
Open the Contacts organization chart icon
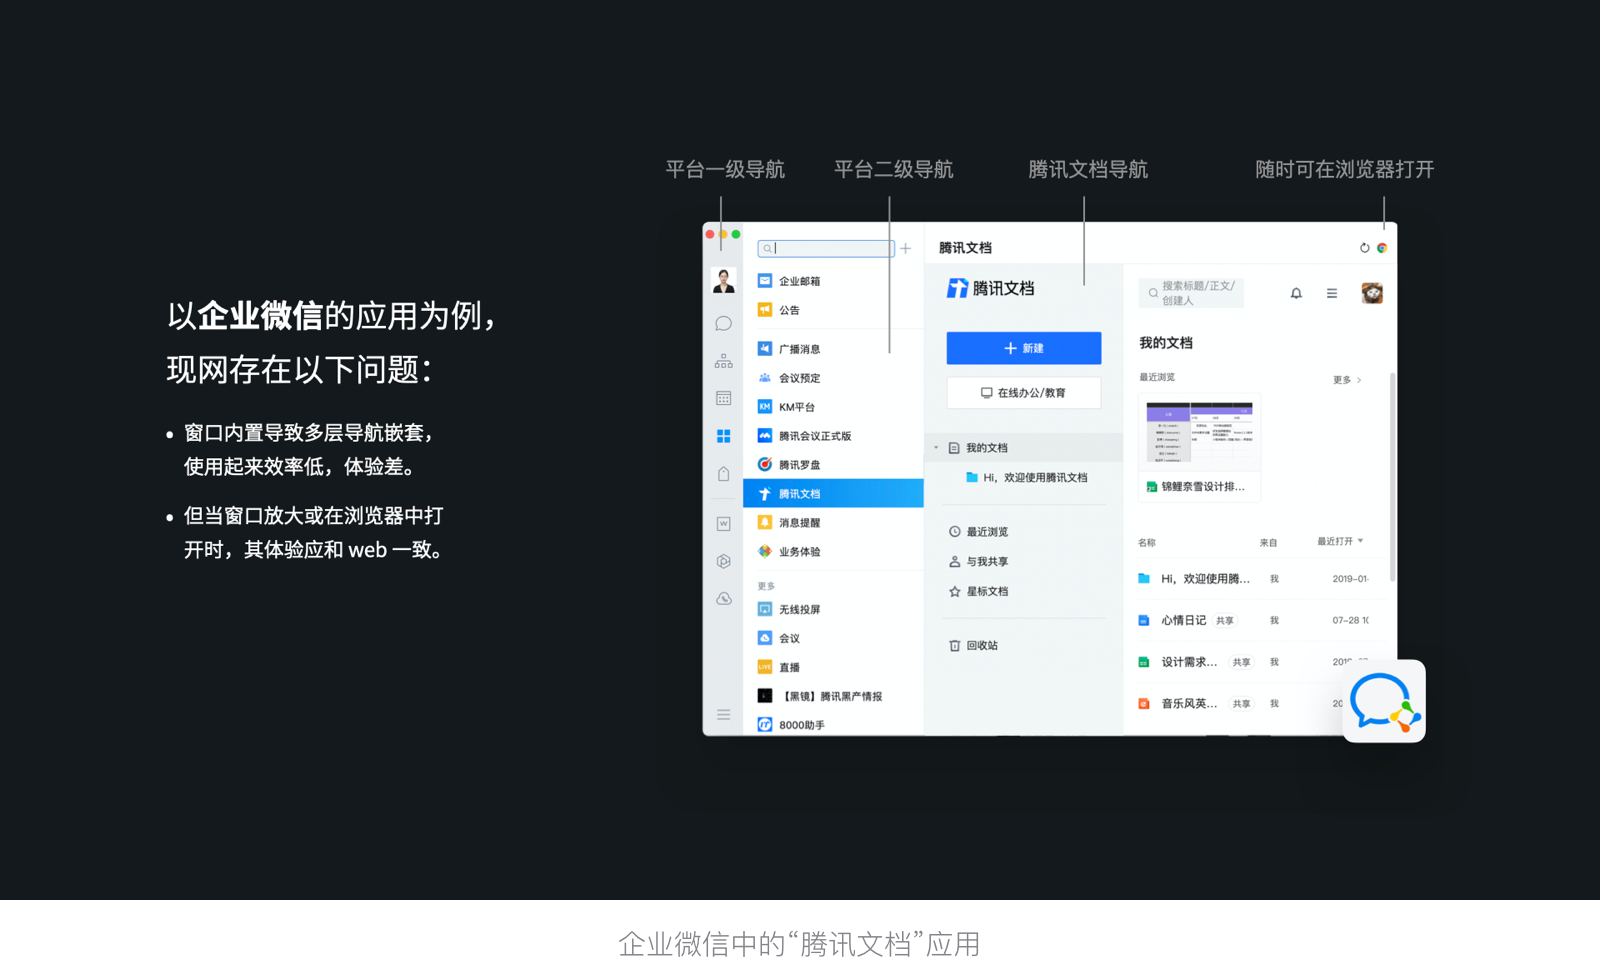(x=723, y=361)
